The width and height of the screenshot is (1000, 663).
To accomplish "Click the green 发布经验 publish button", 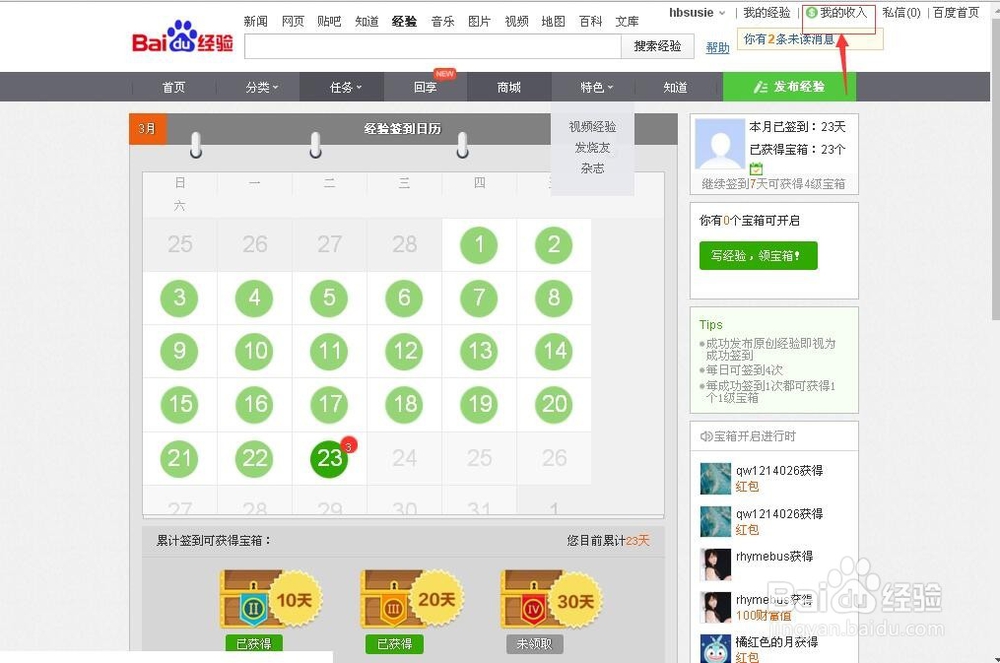I will pos(789,87).
